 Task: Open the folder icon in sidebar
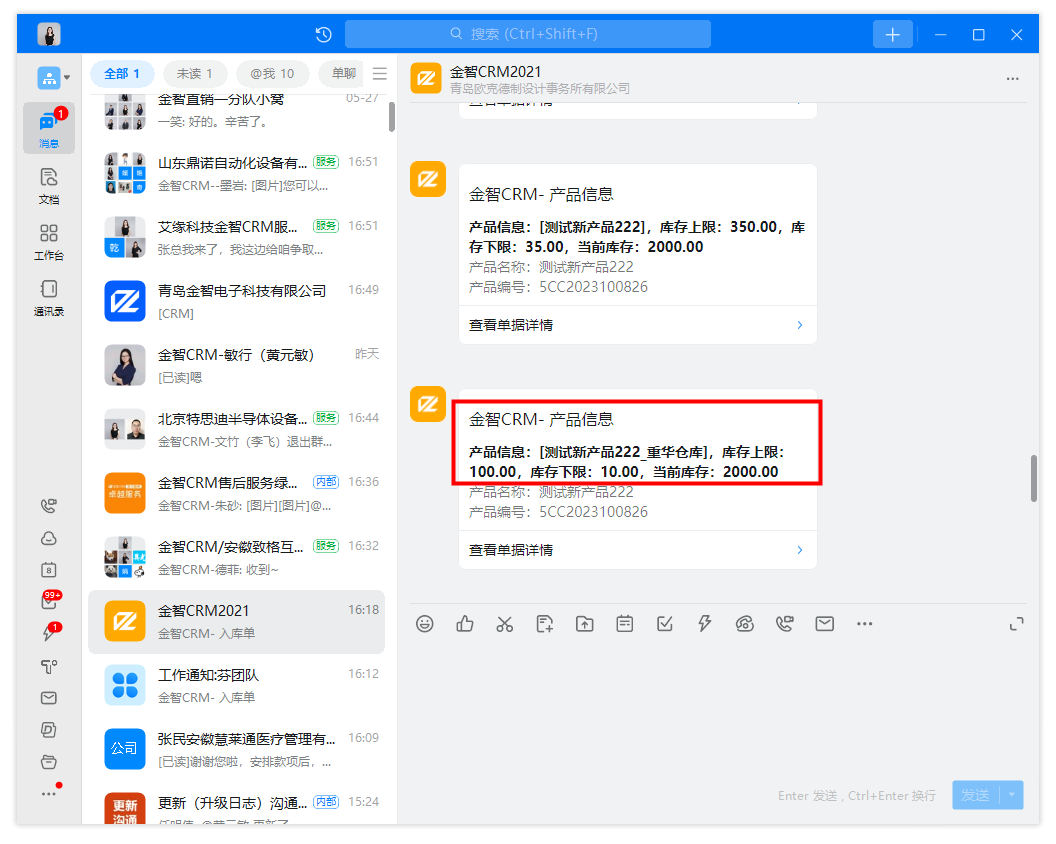pos(48,762)
